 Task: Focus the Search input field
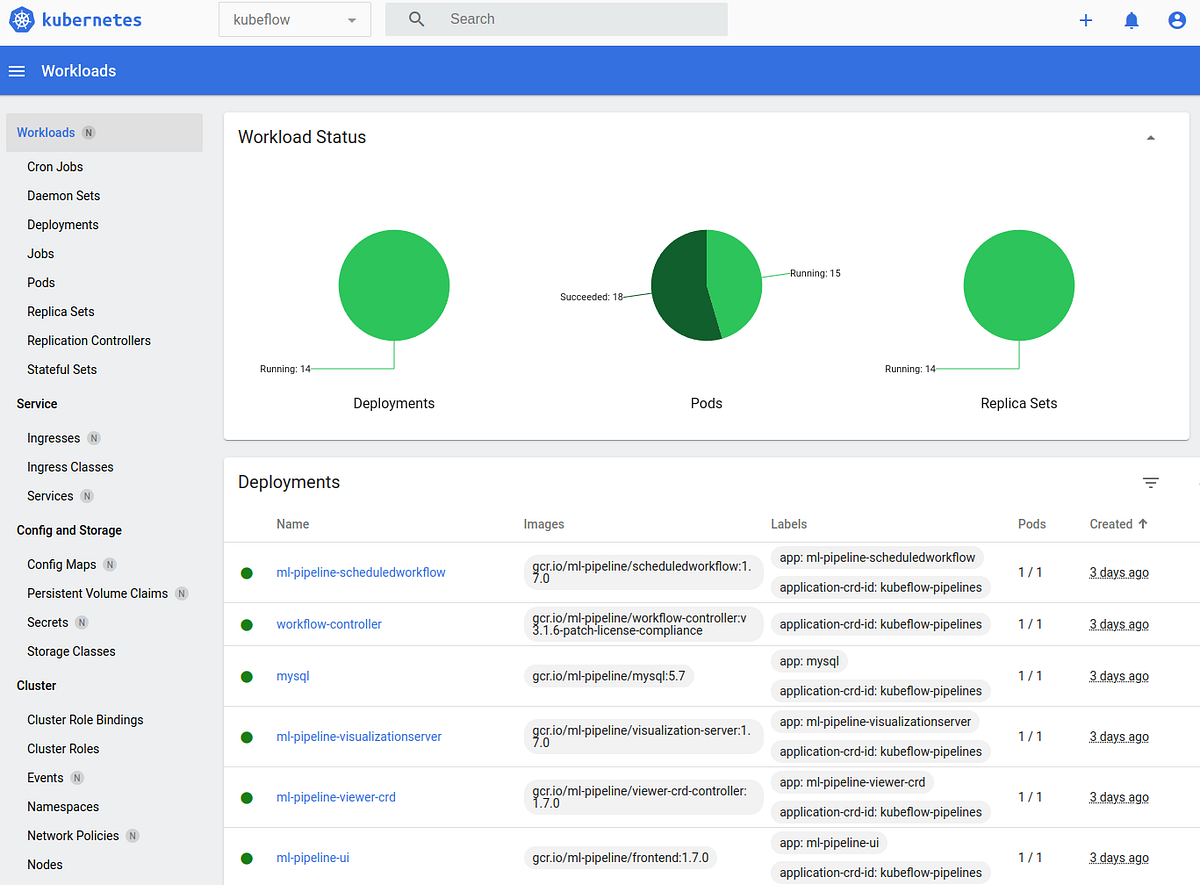pos(556,19)
